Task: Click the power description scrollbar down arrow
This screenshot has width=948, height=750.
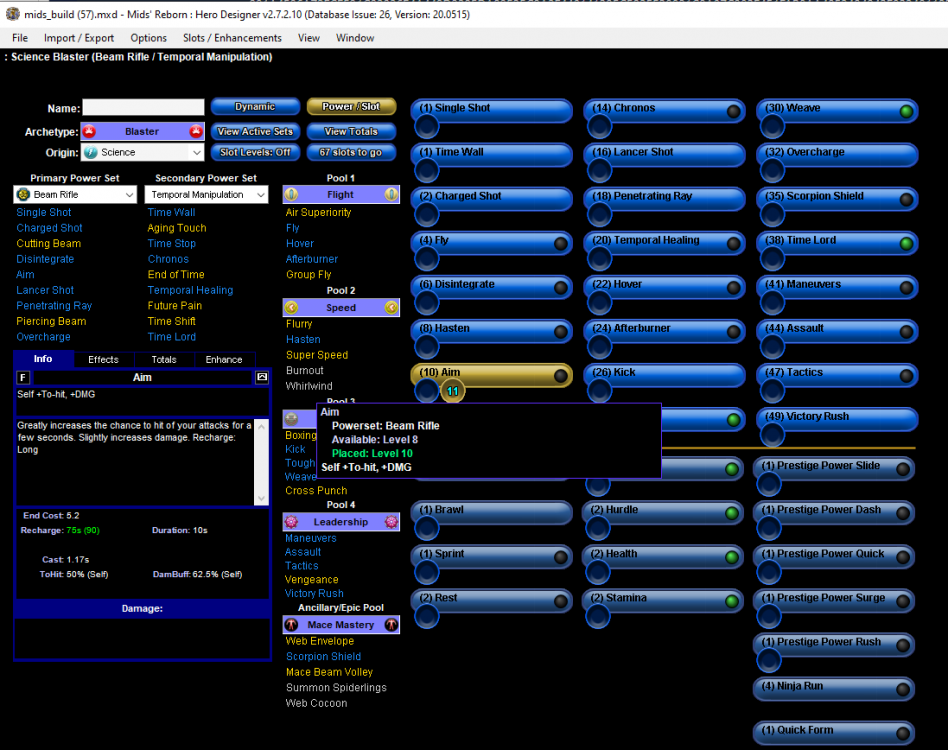Action: (x=262, y=499)
